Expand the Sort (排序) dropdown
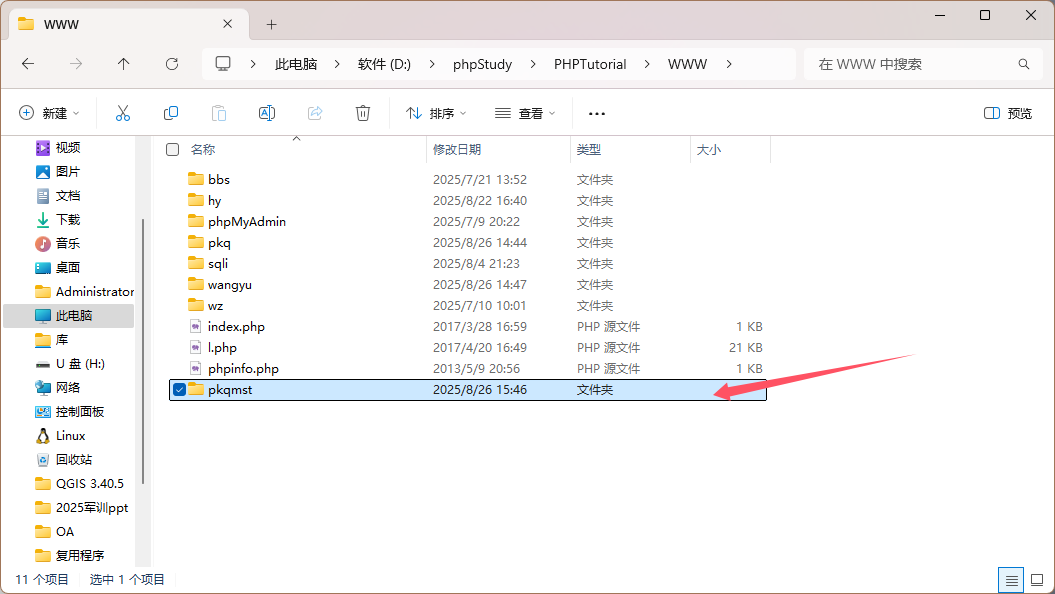The image size is (1055, 594). tap(436, 113)
